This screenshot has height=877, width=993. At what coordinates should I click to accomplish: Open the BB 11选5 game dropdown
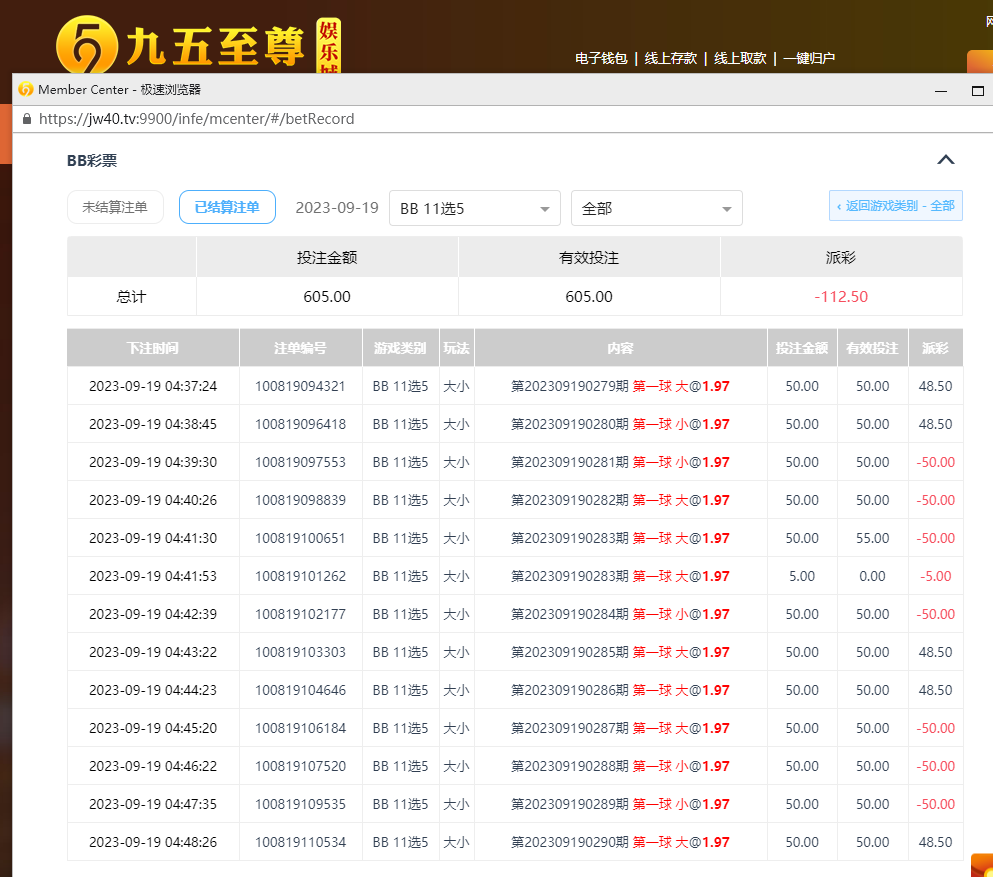pyautogui.click(x=474, y=208)
